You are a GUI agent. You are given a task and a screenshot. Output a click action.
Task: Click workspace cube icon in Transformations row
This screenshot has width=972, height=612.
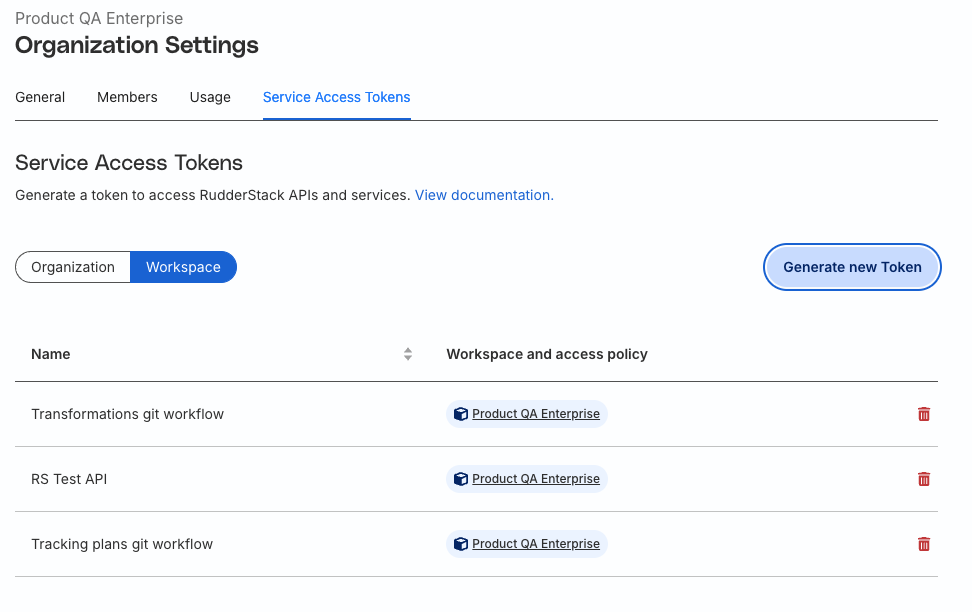461,414
